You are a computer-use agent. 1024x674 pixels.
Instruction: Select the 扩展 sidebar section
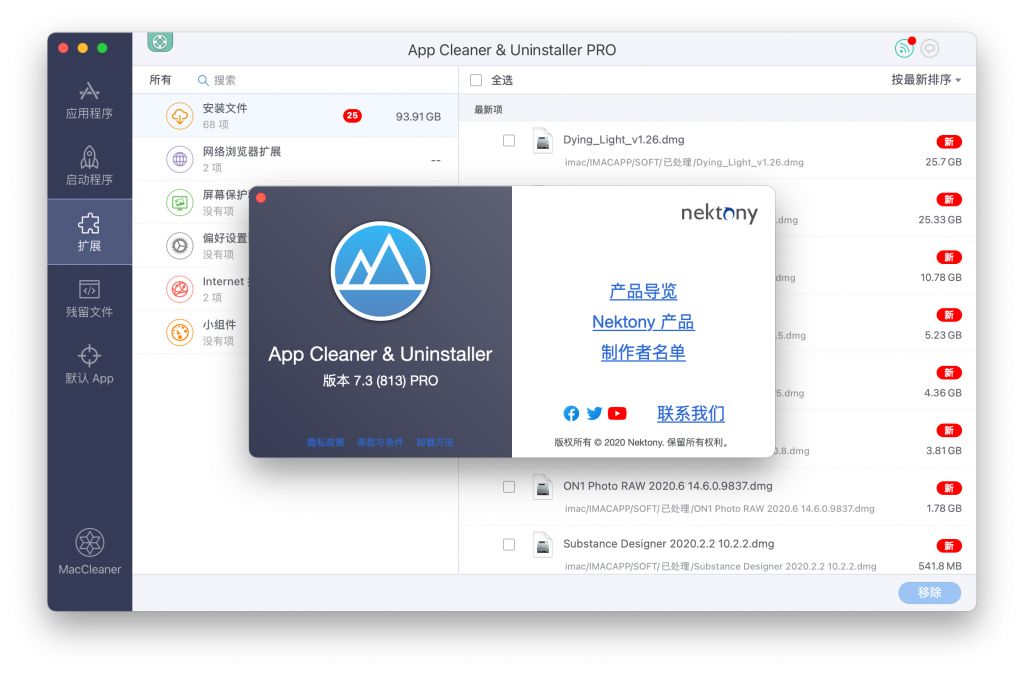pos(89,232)
